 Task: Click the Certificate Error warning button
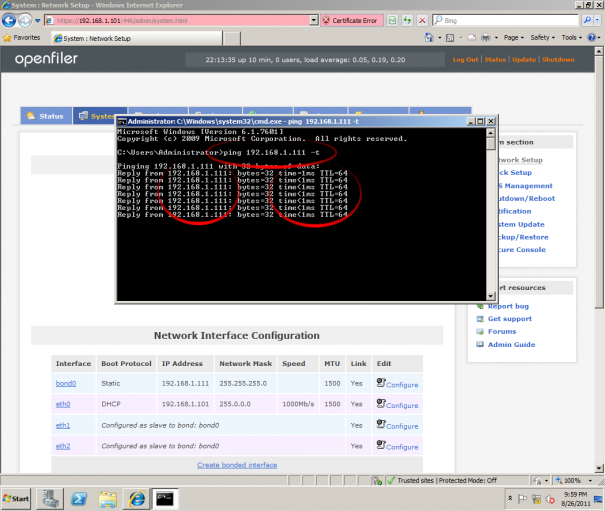click(352, 20)
